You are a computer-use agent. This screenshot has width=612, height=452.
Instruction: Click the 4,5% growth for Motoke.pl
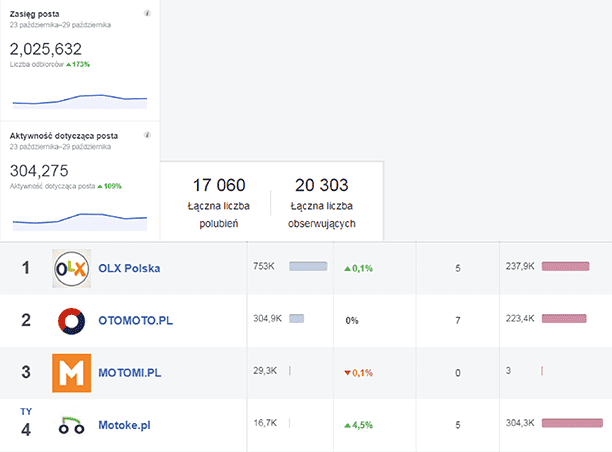coord(359,425)
